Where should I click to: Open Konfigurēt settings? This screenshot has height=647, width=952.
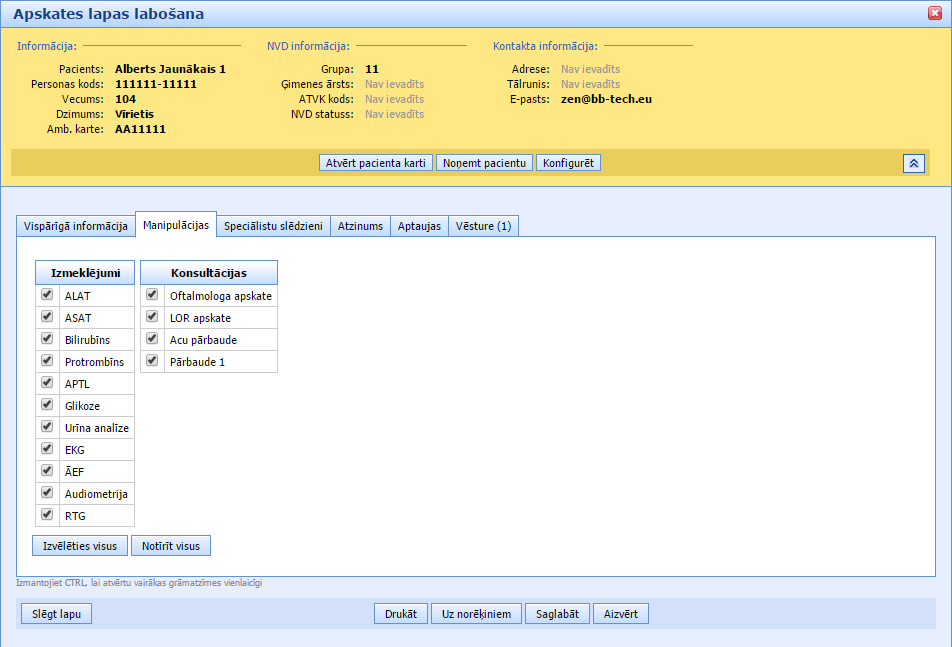[568, 163]
